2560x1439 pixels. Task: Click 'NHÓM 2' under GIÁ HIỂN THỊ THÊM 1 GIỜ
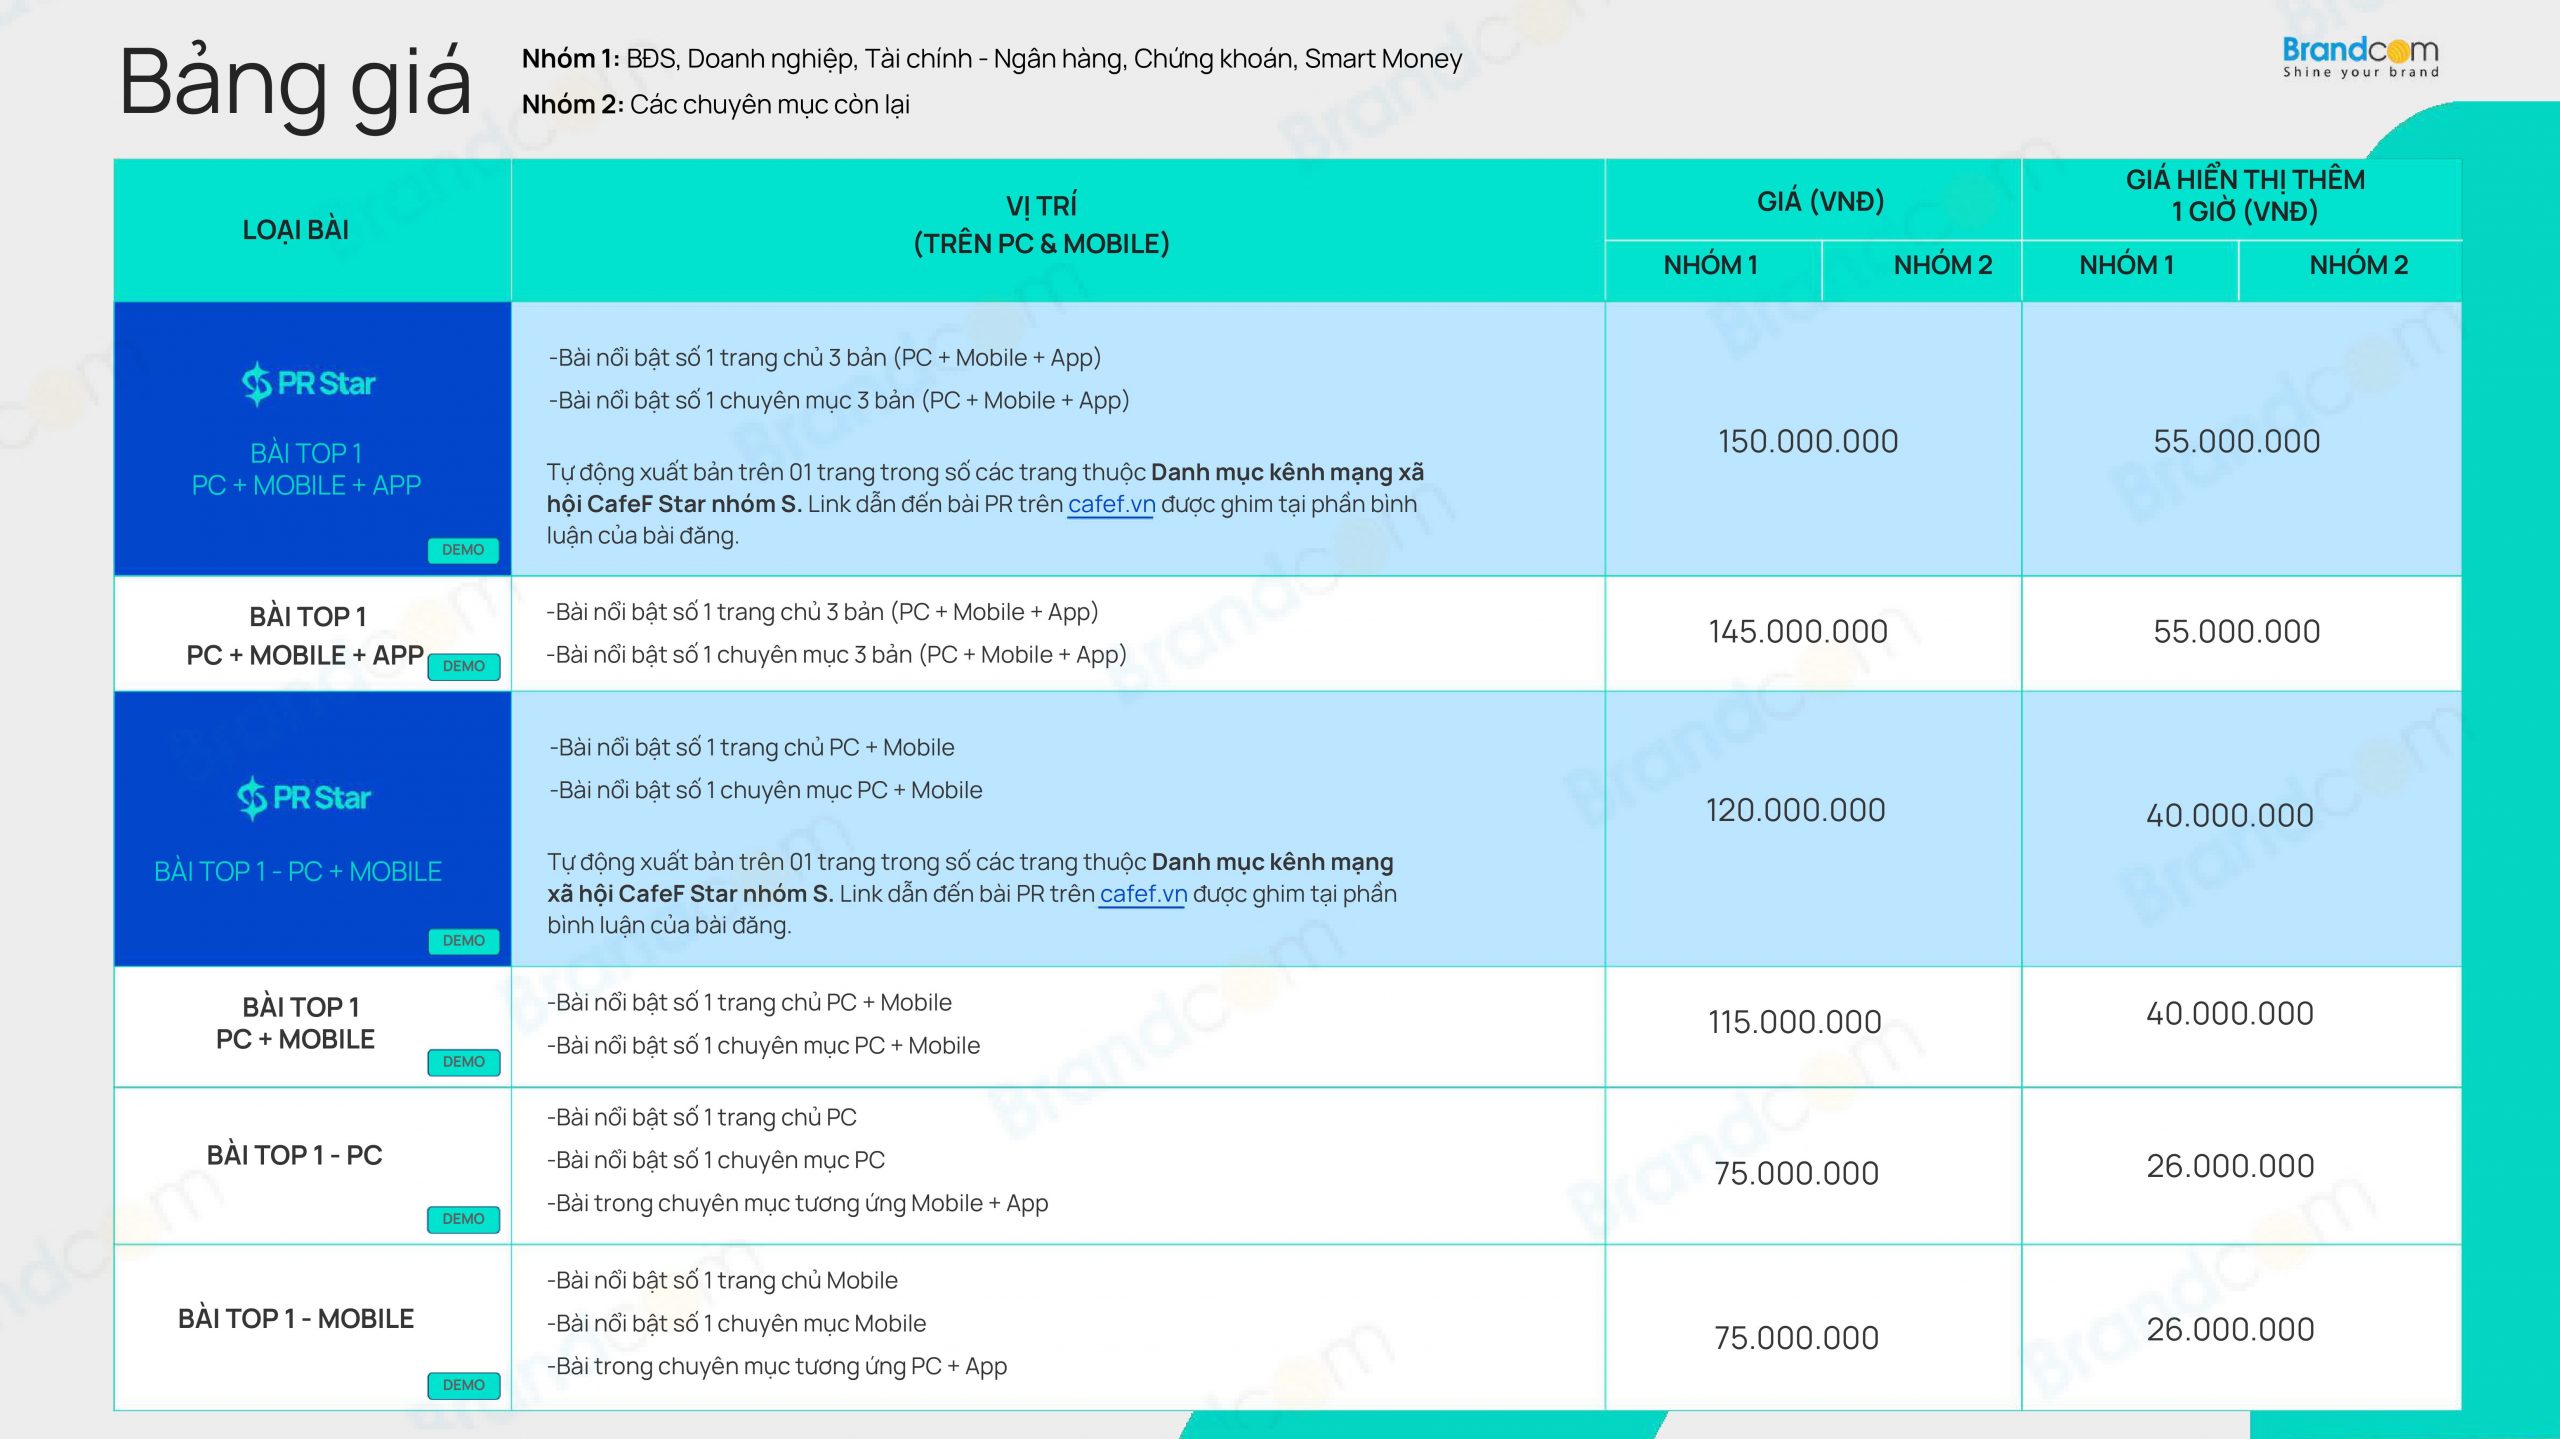click(x=2358, y=265)
